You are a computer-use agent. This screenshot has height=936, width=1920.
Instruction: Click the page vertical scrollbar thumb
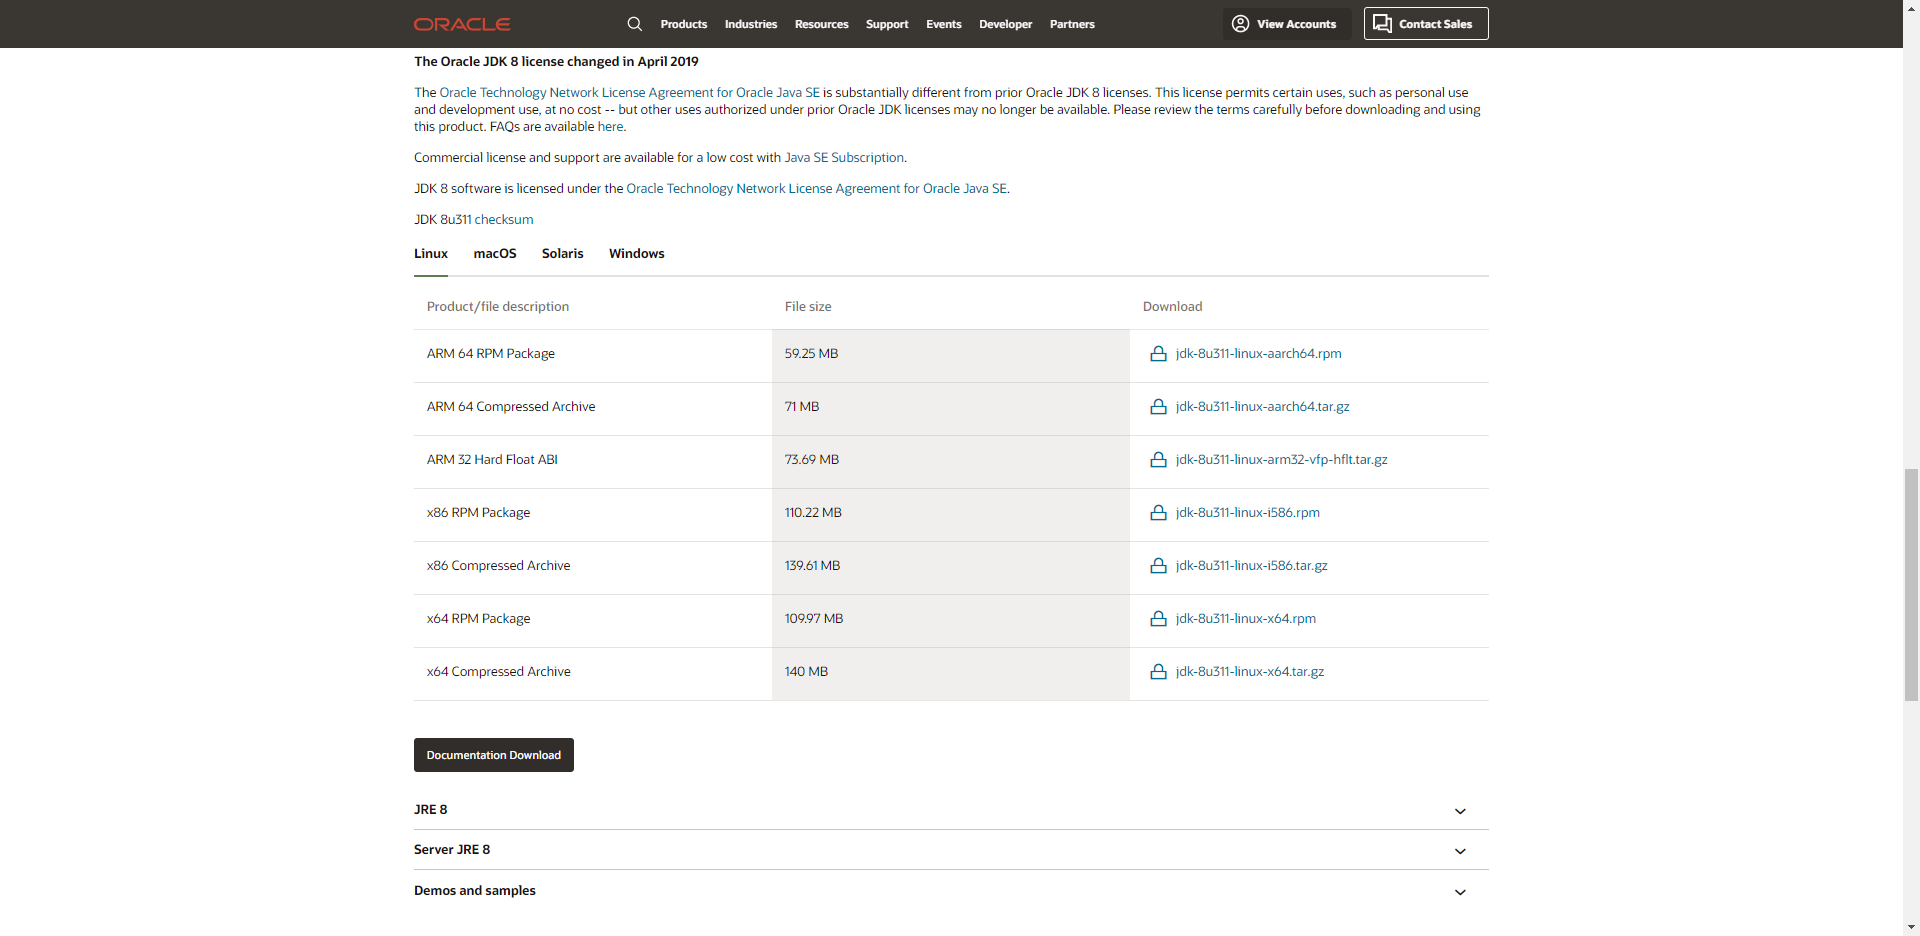tap(1911, 585)
